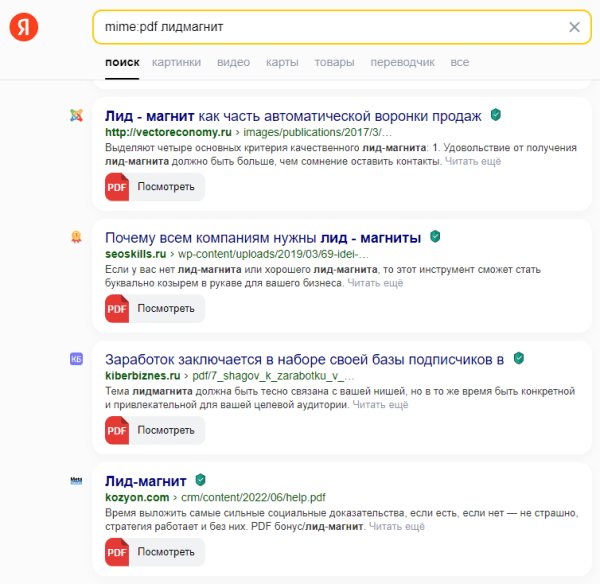Click the verified shield on the seoskills result
Viewport: 600px width, 584px height.
(435, 237)
